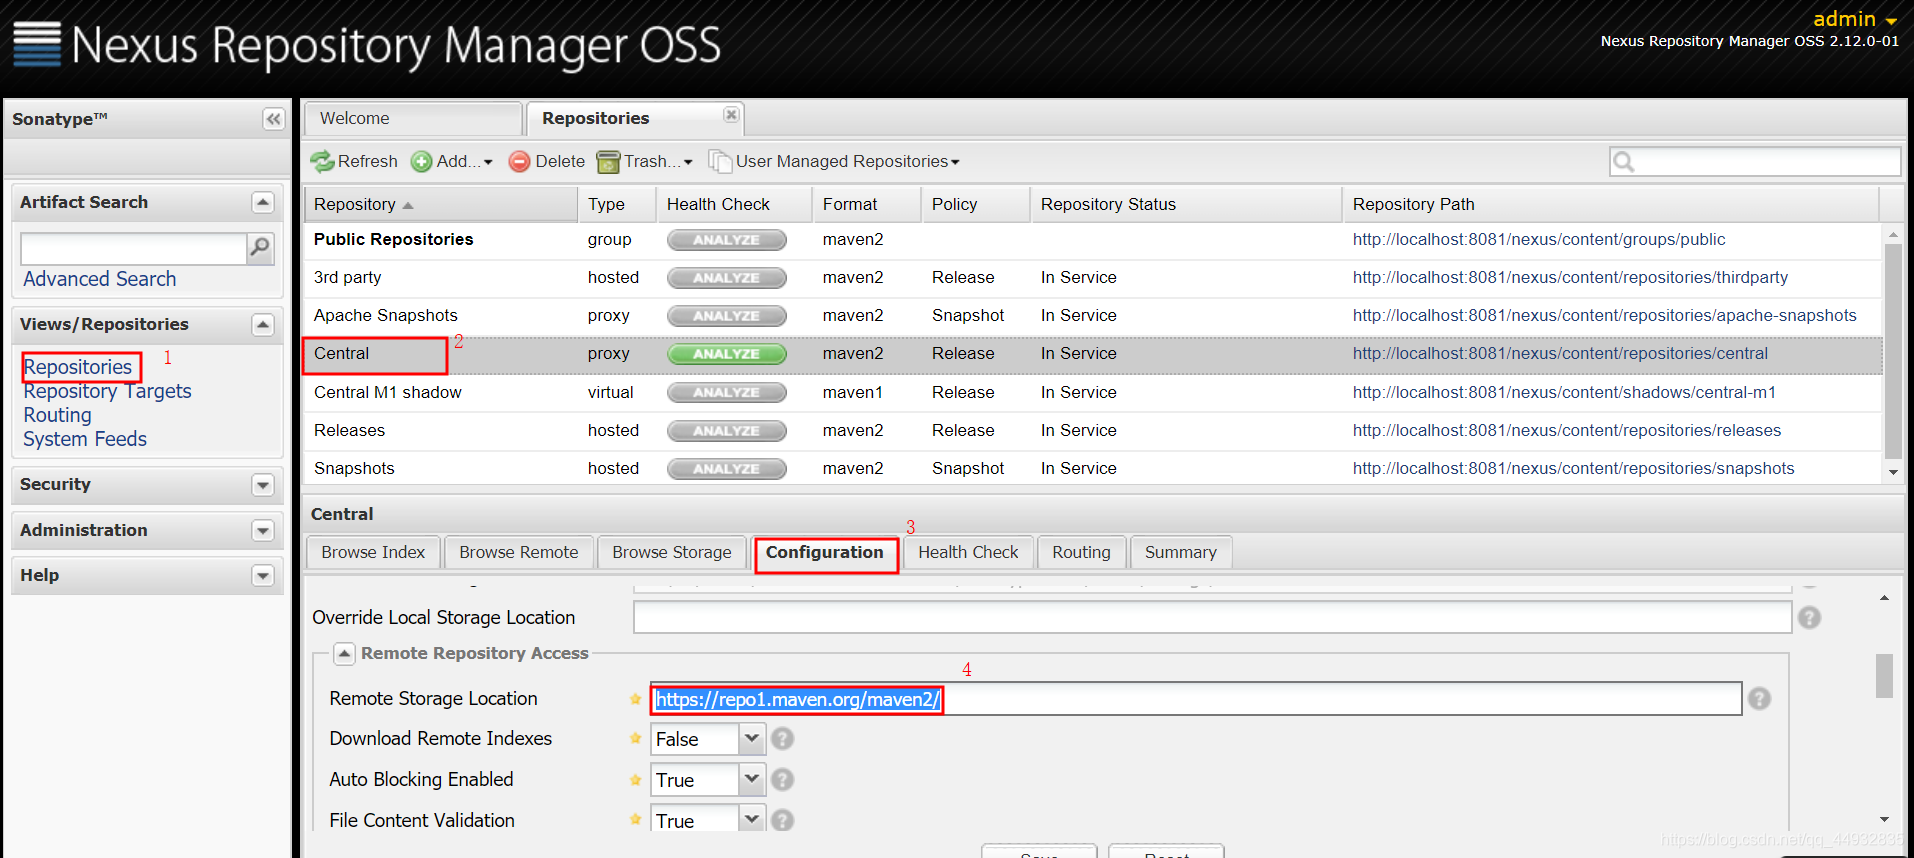
Task: Show help for Override Local Storage Location
Action: [1809, 618]
